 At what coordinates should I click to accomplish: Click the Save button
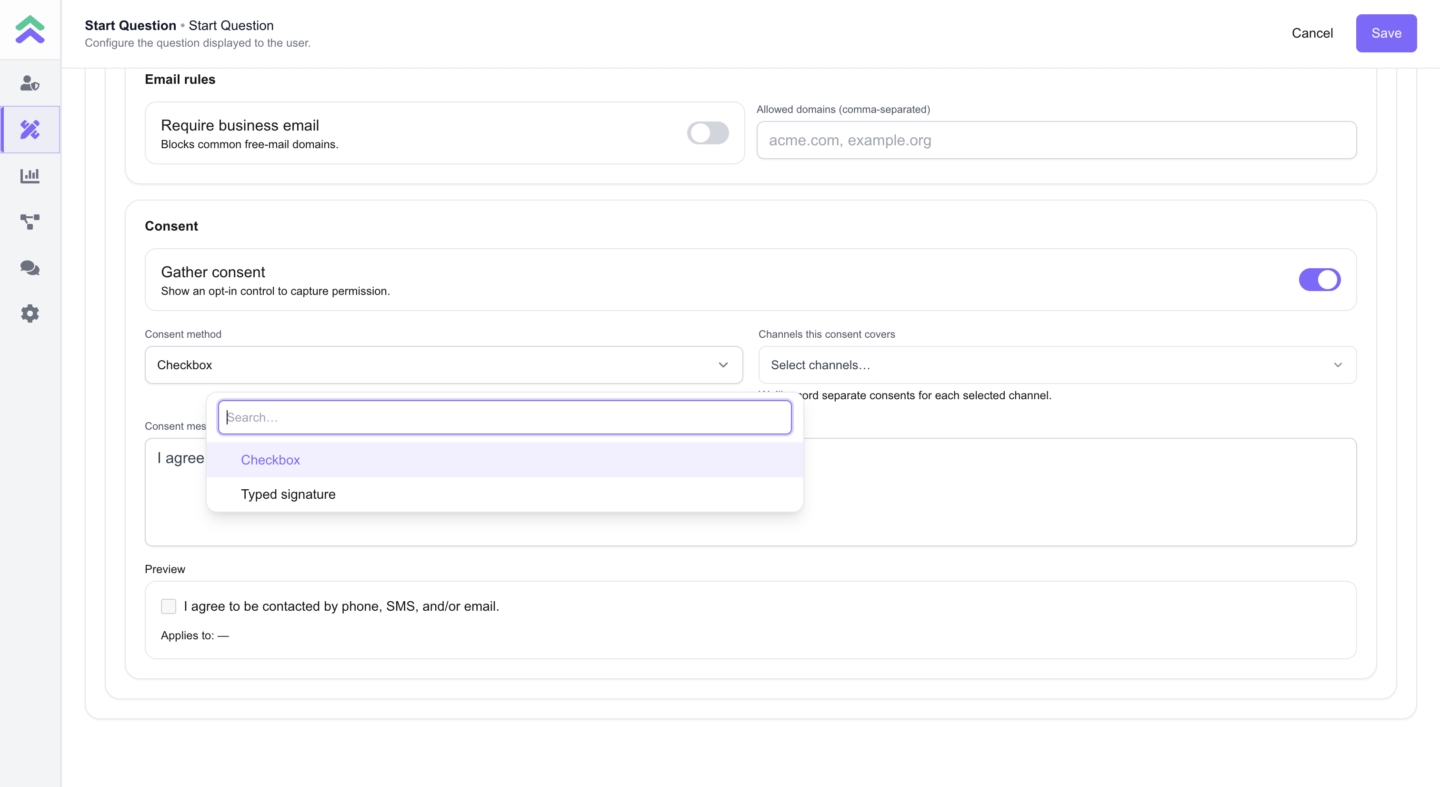(x=1386, y=33)
